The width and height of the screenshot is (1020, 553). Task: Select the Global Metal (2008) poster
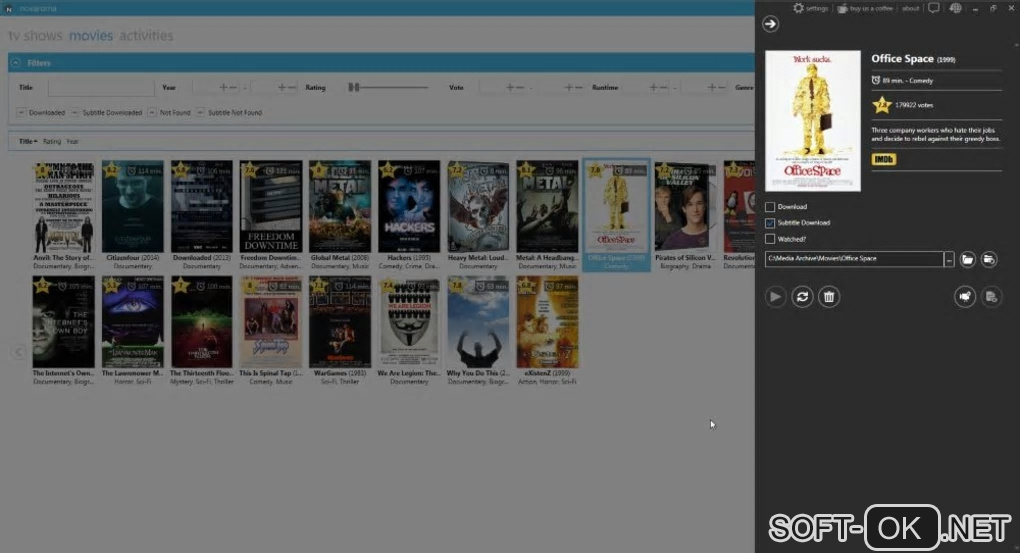(340, 207)
